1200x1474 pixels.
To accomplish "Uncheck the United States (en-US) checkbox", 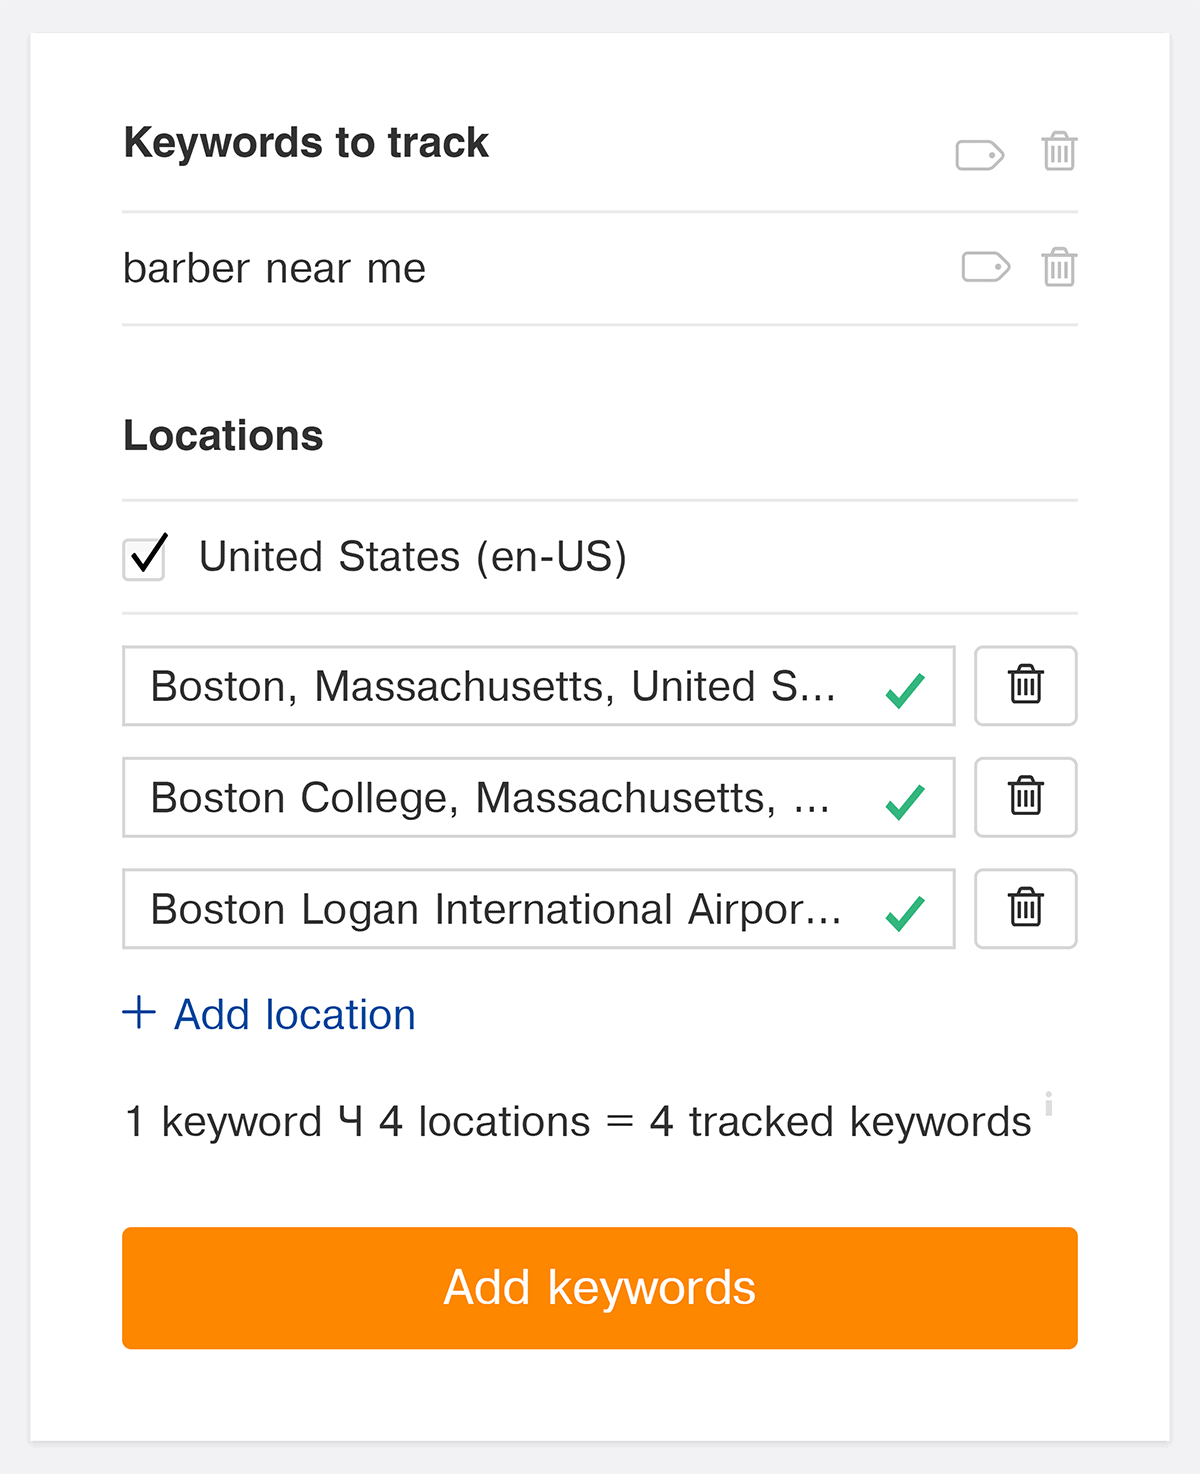I will [144, 558].
